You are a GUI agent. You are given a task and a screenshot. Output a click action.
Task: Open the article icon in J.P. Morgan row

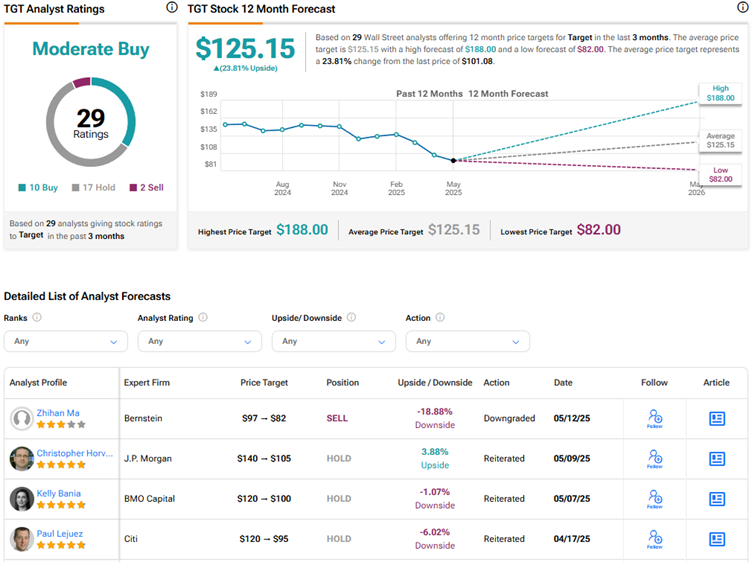point(717,459)
